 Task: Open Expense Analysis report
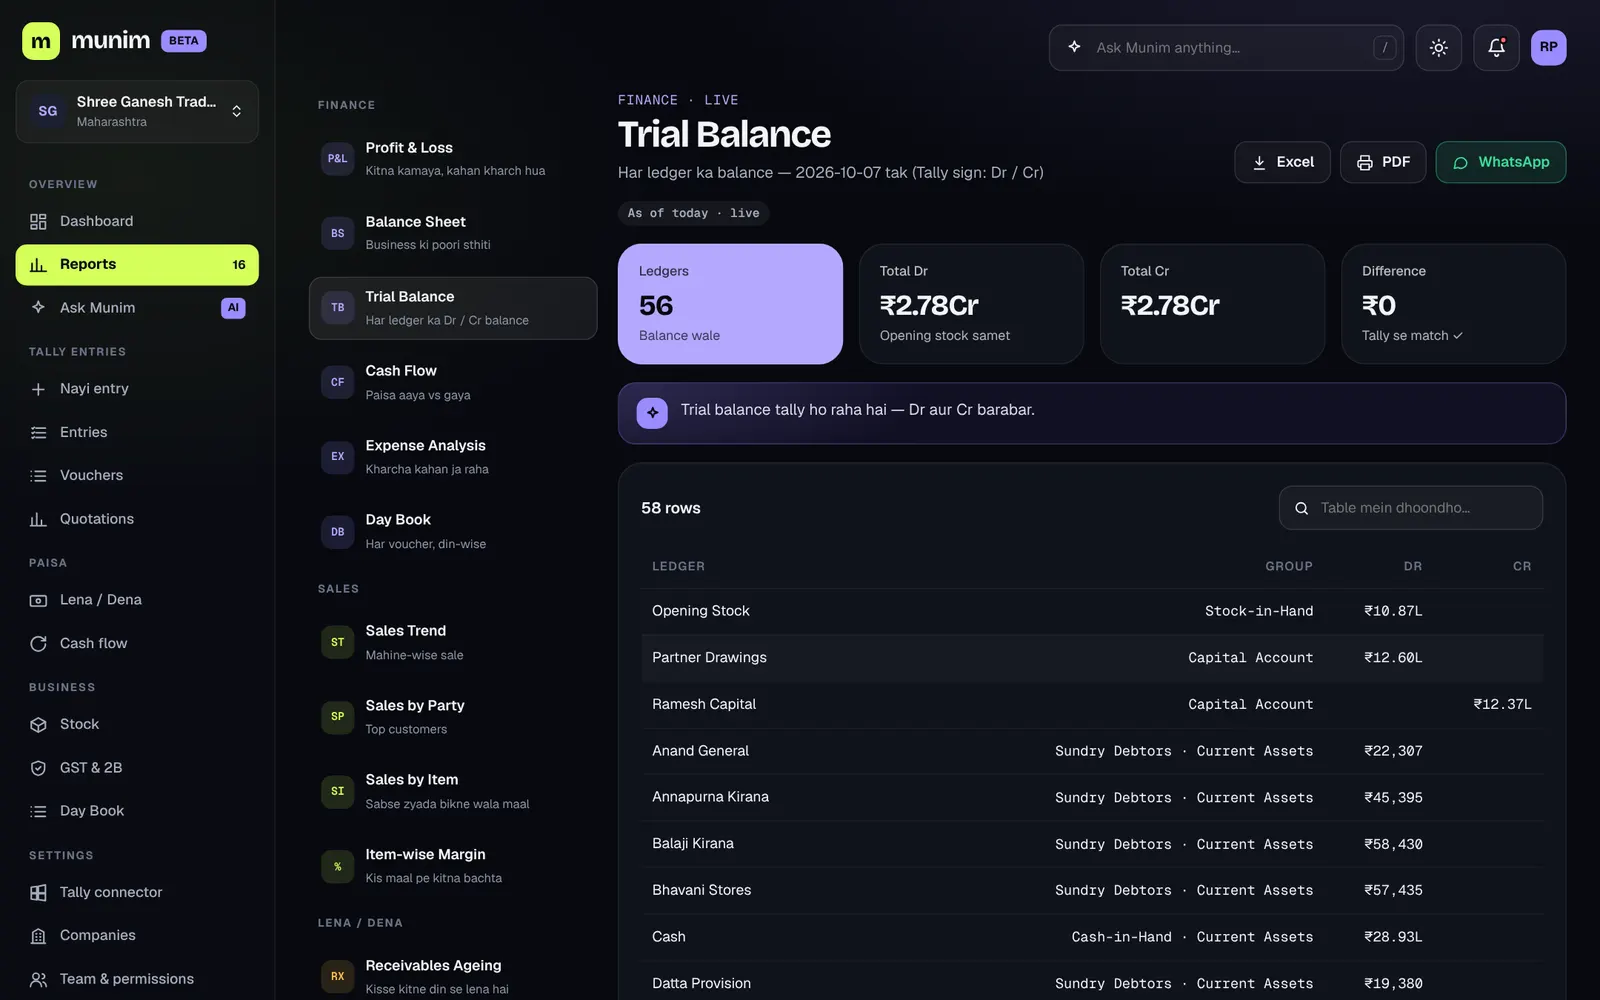[453, 457]
